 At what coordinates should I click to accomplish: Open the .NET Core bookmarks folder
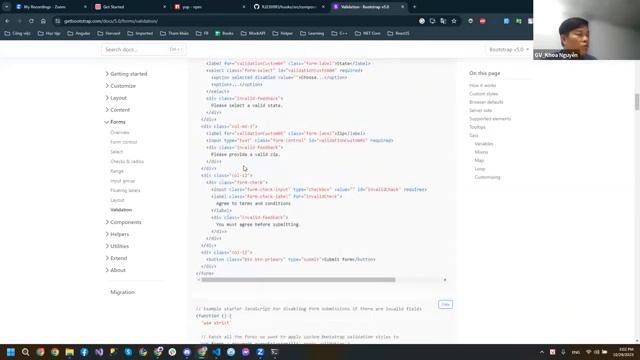tap(367, 33)
